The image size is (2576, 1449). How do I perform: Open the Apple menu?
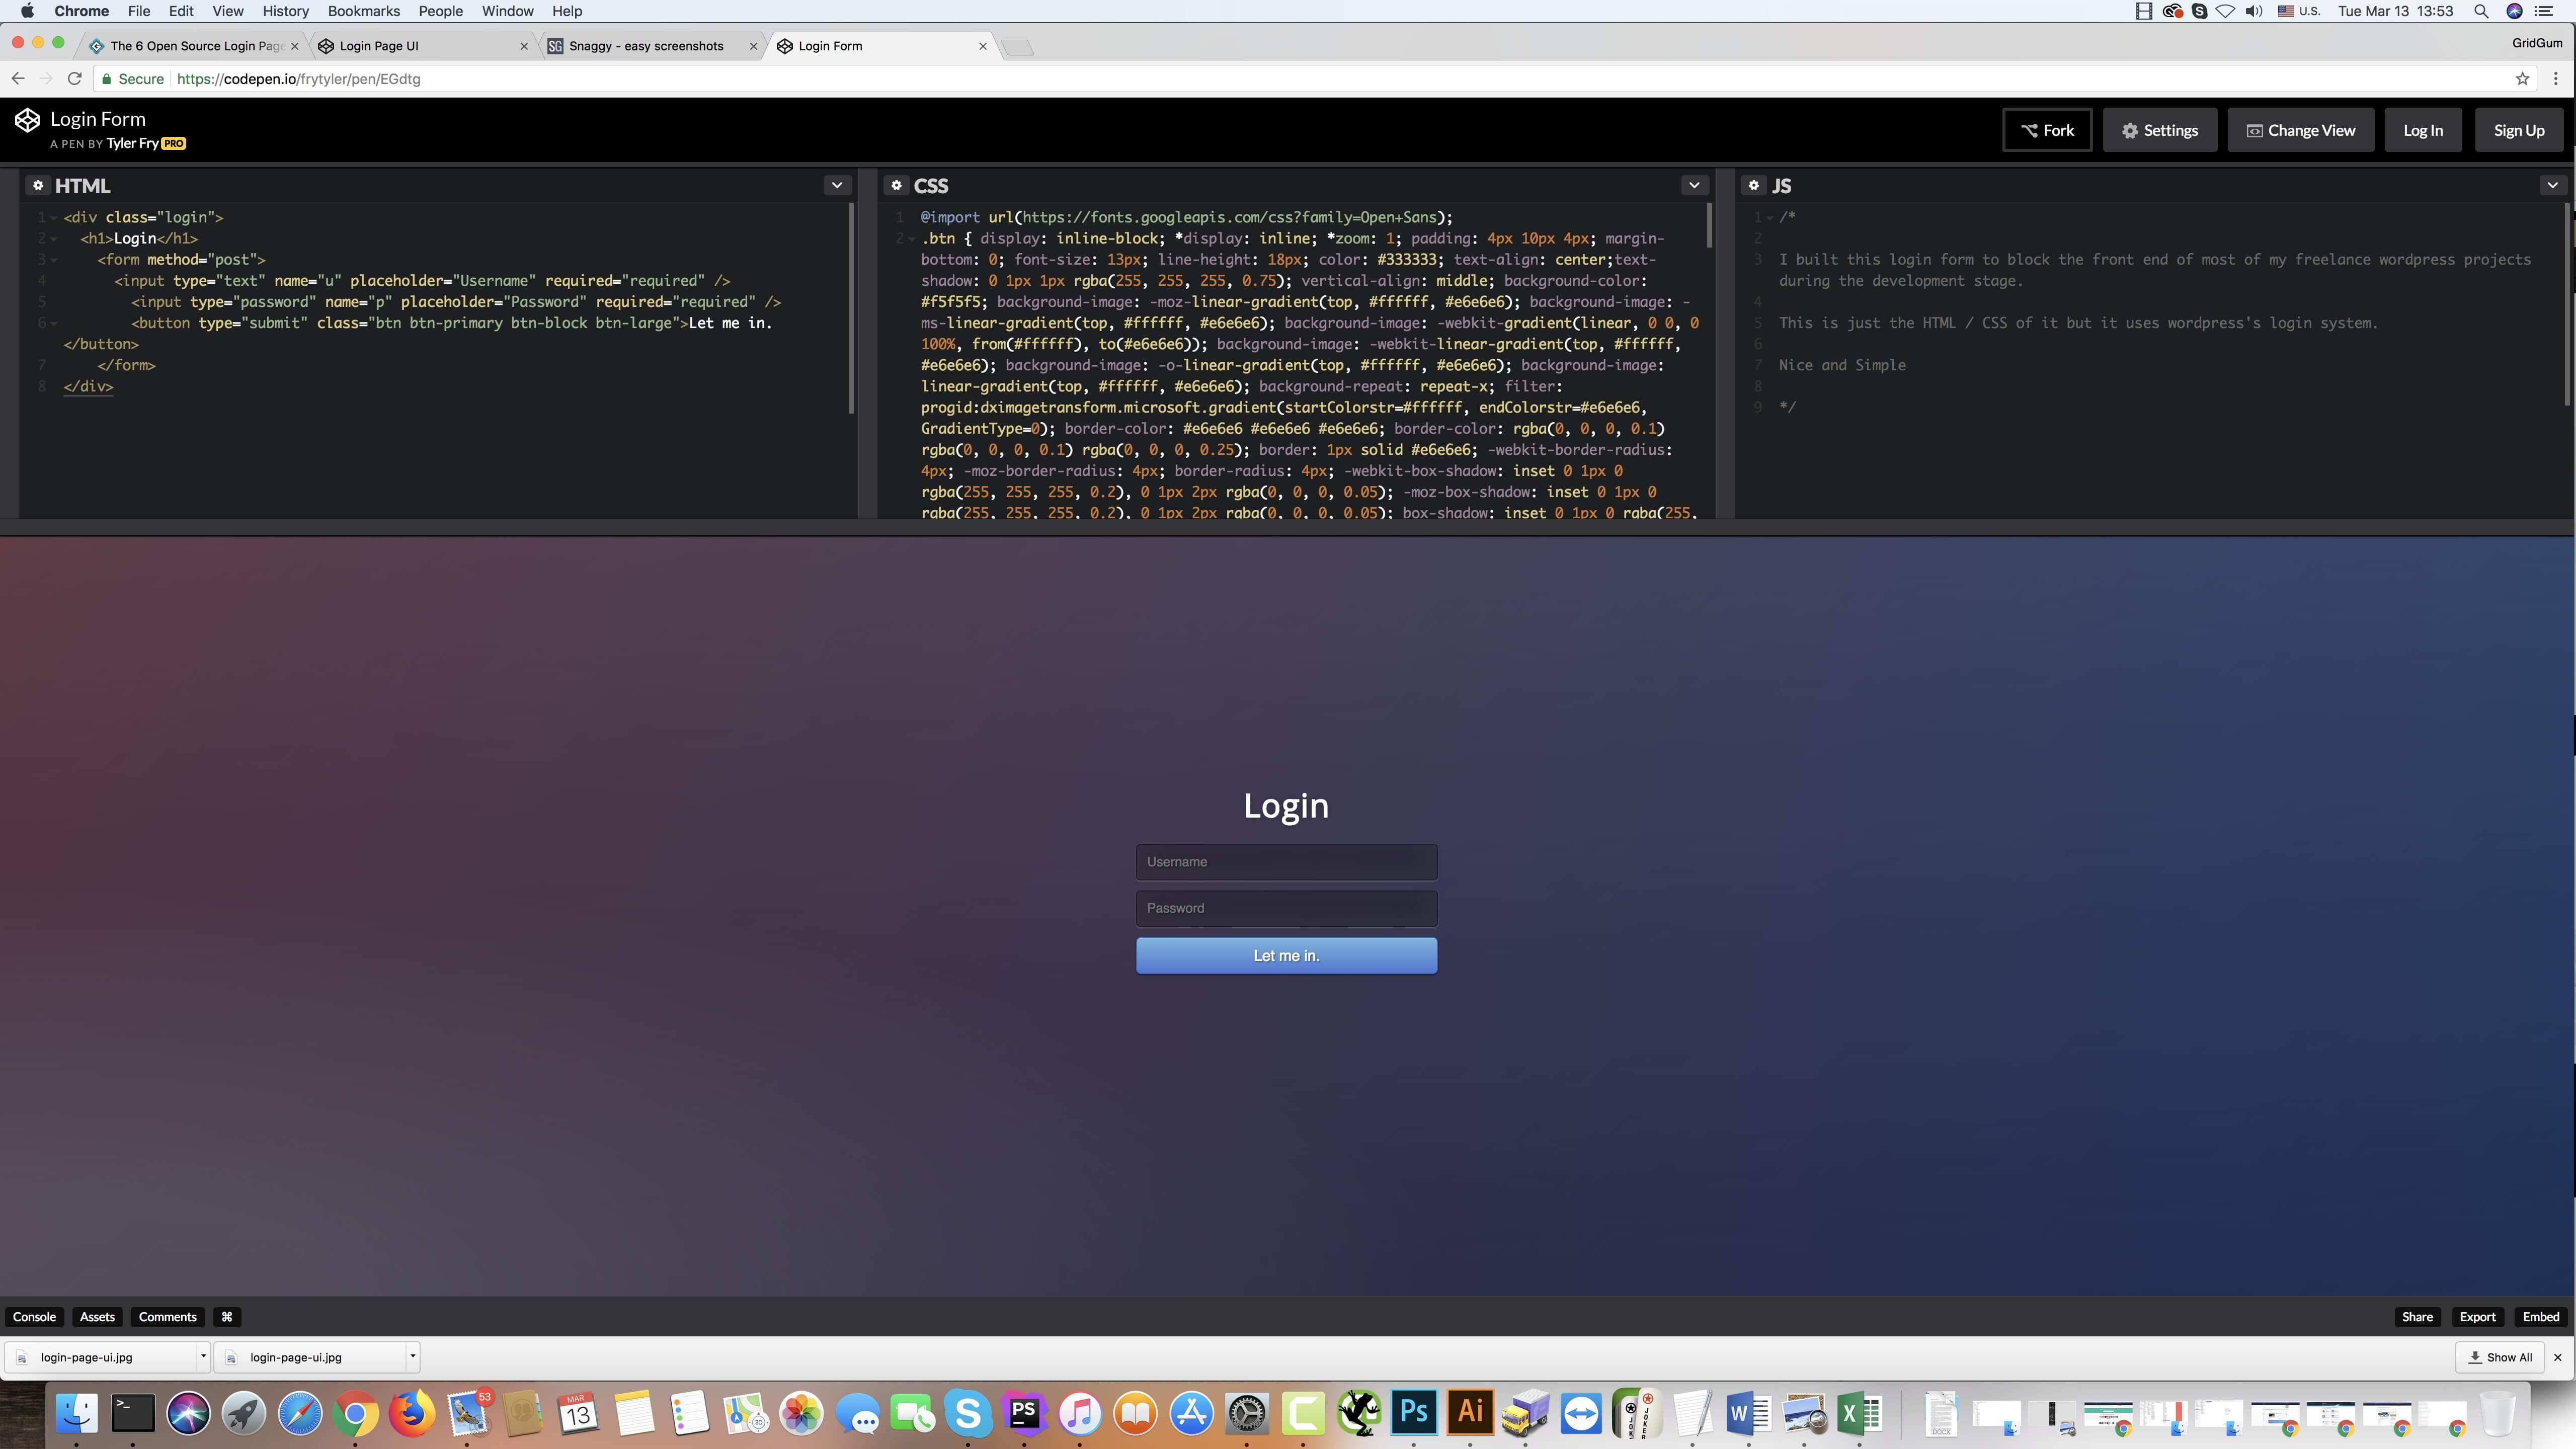tap(27, 11)
